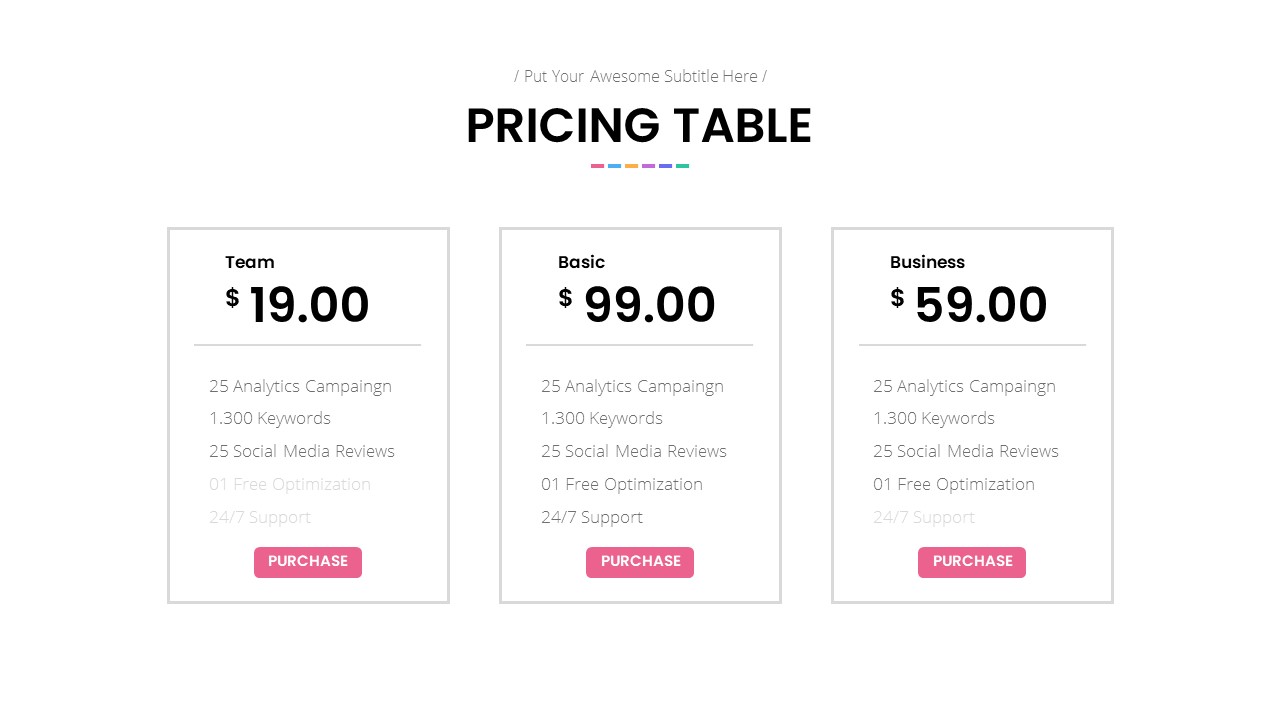The height and width of the screenshot is (720, 1280).
Task: Click the 59.00 Business price
Action: point(981,305)
